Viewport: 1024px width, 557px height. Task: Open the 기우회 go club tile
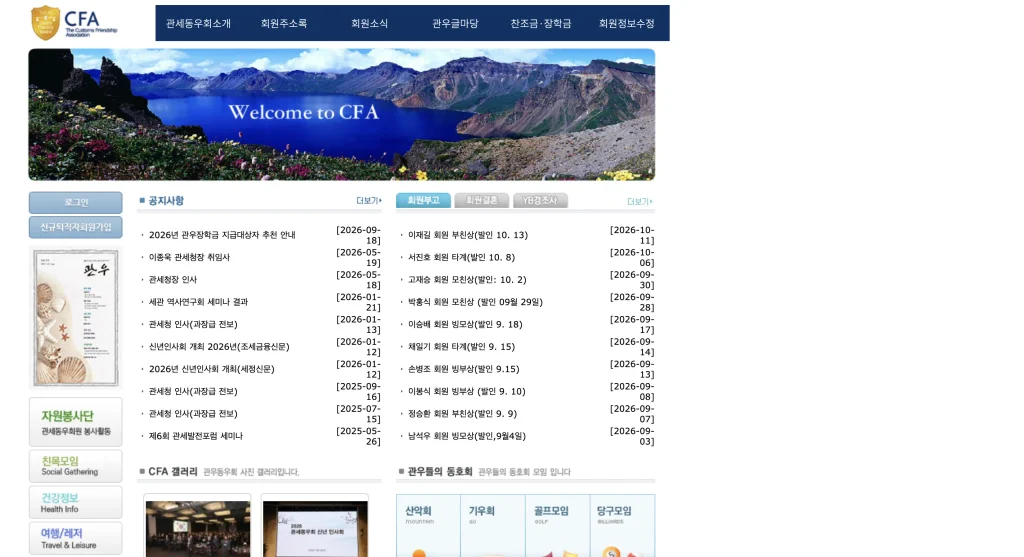[x=492, y=526]
